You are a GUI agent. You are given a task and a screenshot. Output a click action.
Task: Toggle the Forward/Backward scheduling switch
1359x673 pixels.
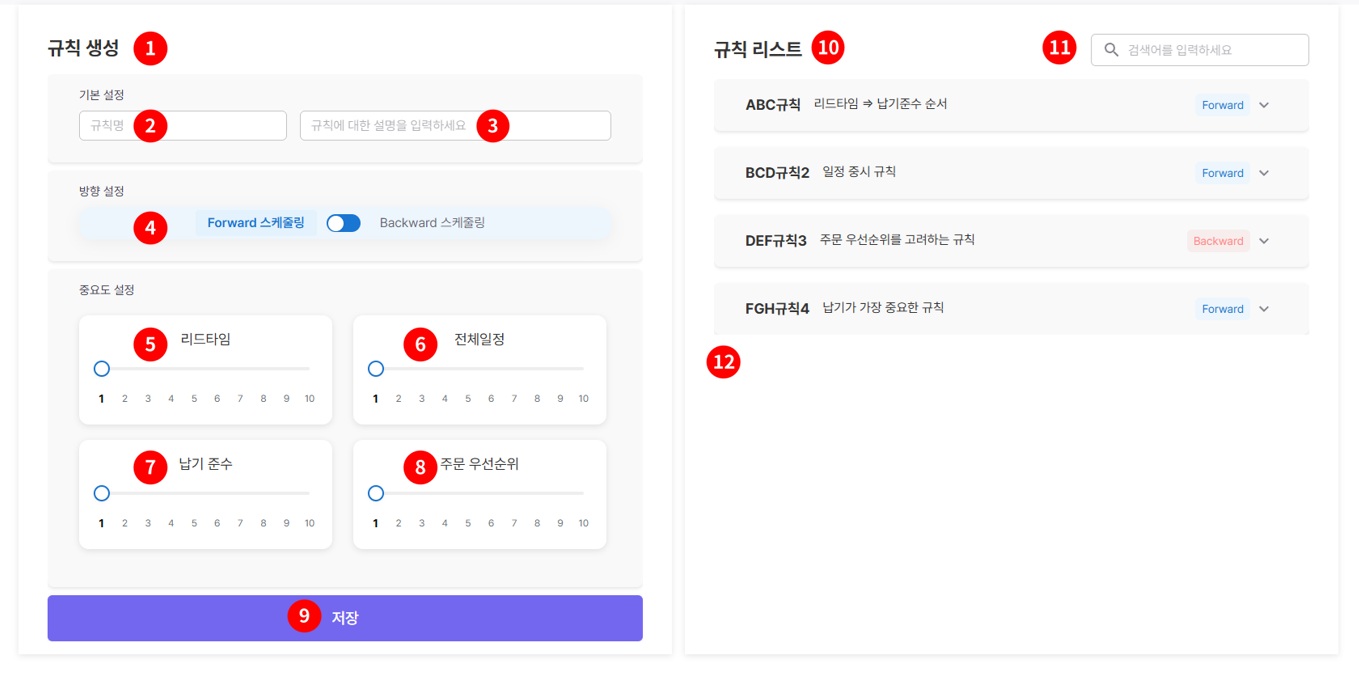(343, 223)
